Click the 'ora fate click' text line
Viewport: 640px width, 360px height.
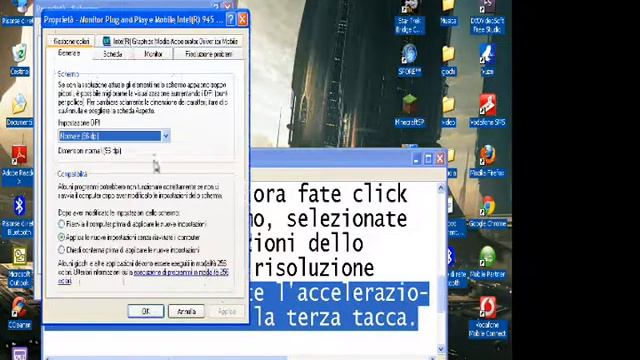330,193
